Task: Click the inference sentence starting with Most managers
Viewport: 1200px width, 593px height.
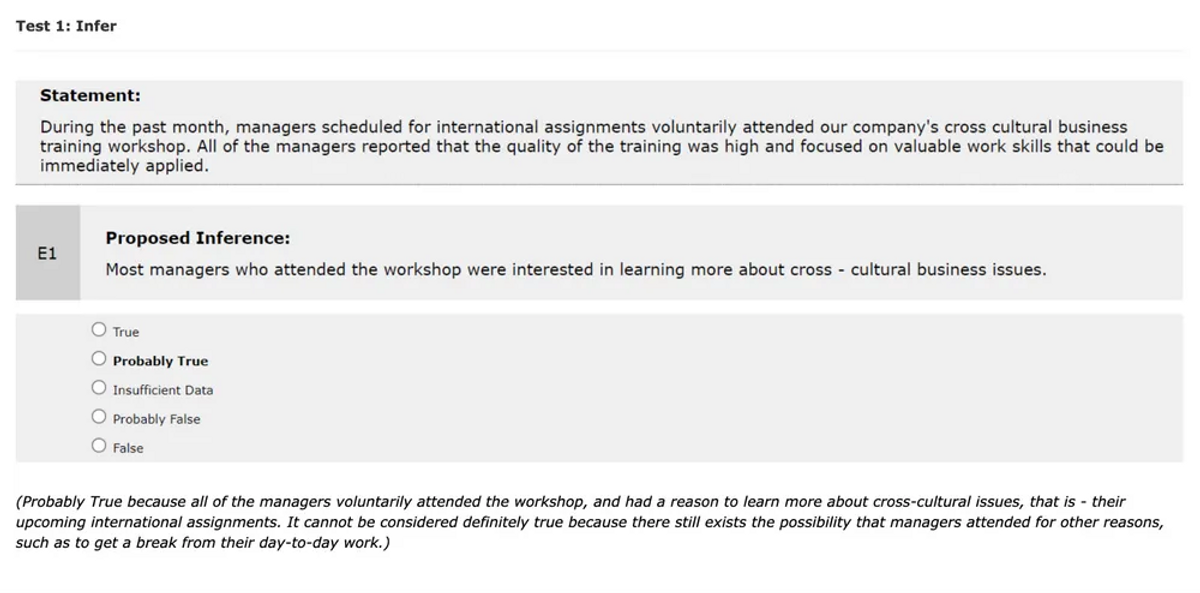Action: coord(576,270)
